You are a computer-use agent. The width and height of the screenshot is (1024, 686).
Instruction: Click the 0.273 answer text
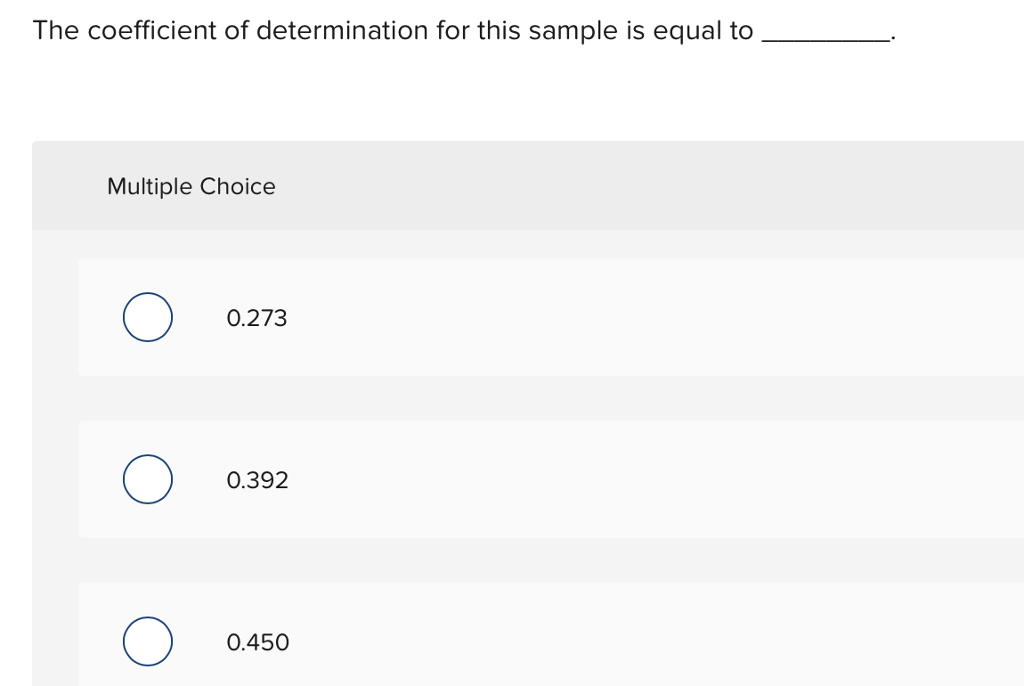(x=257, y=318)
